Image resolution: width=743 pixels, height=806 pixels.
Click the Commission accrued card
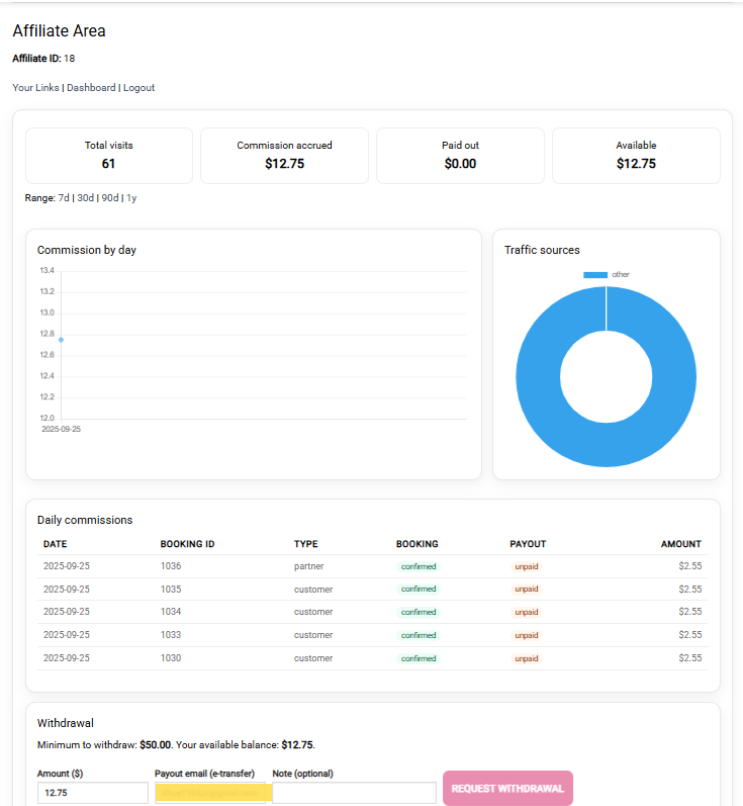click(284, 155)
